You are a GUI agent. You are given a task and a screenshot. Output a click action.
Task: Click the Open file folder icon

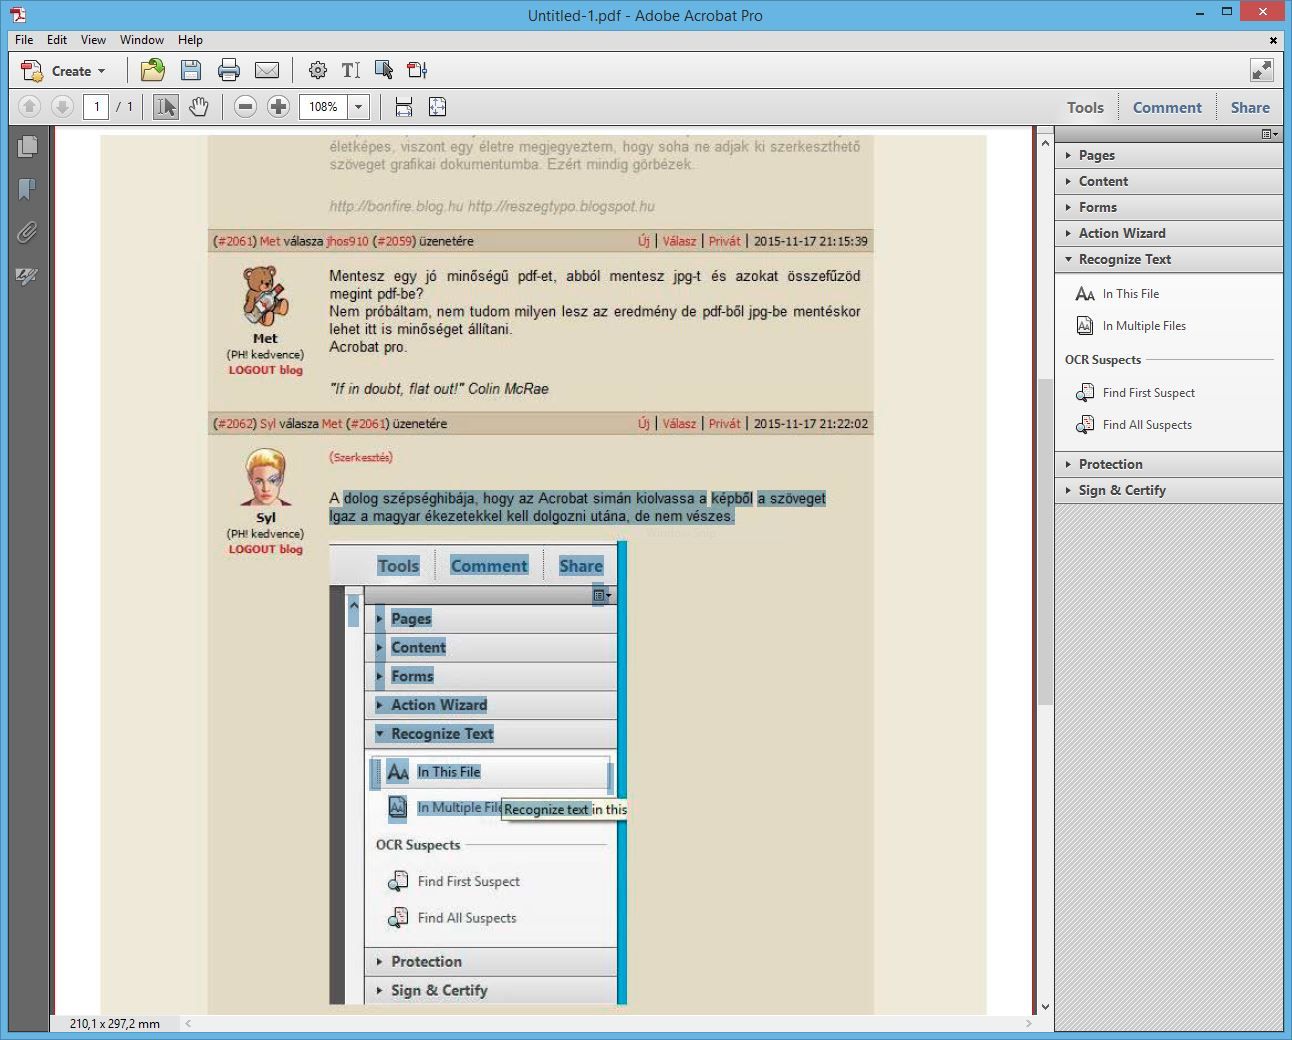153,70
